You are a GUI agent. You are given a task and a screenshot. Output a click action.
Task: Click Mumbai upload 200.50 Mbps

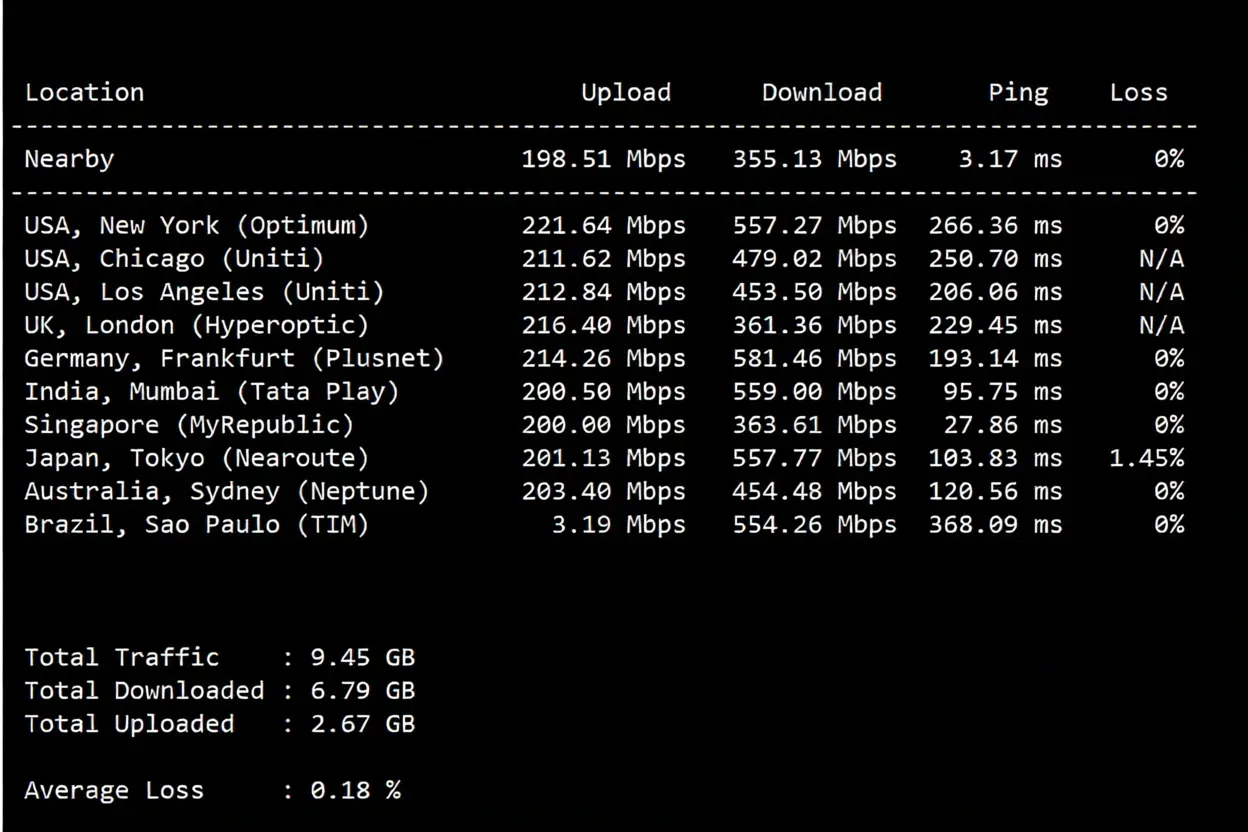click(604, 392)
